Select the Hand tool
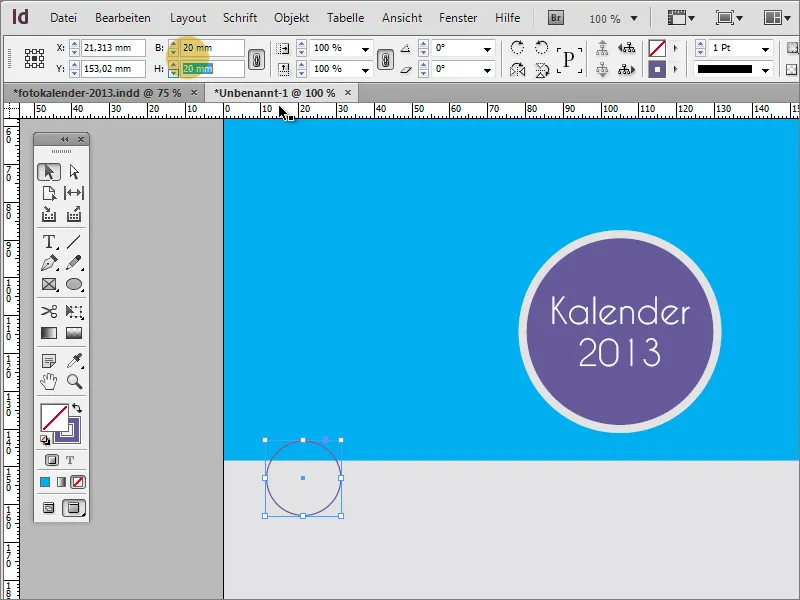 49,382
